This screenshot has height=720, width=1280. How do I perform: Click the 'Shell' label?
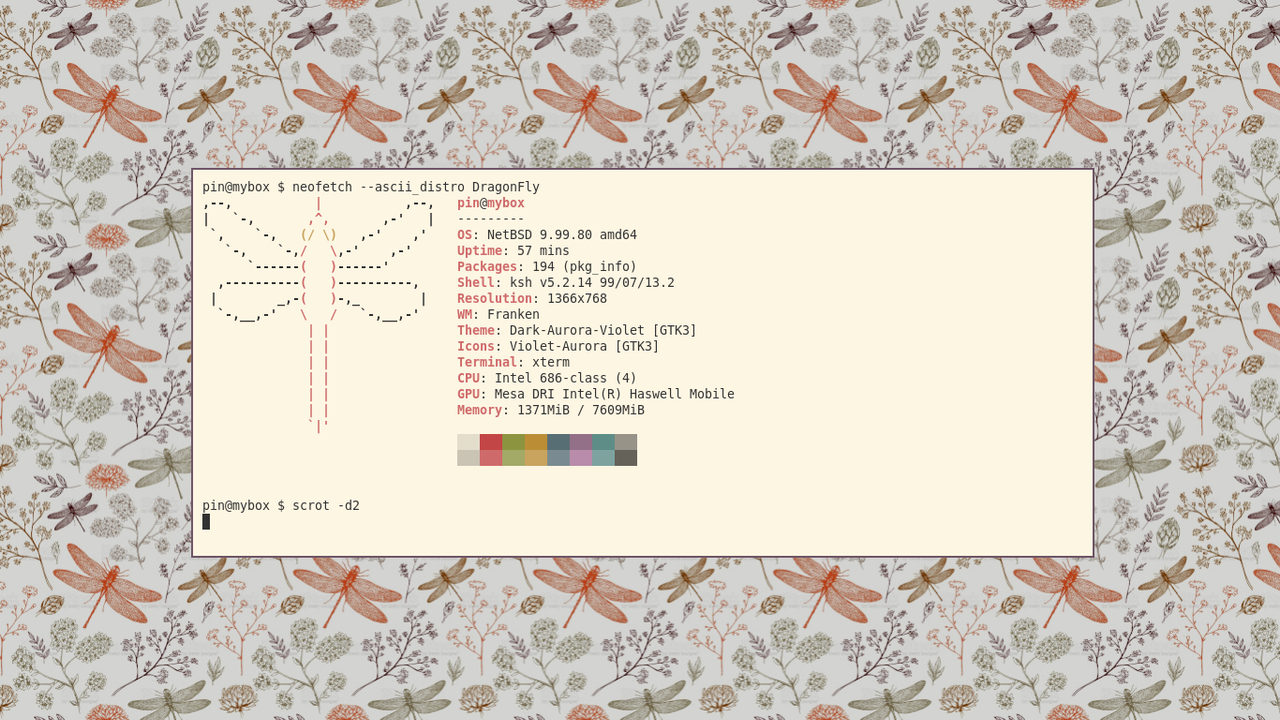tap(476, 283)
